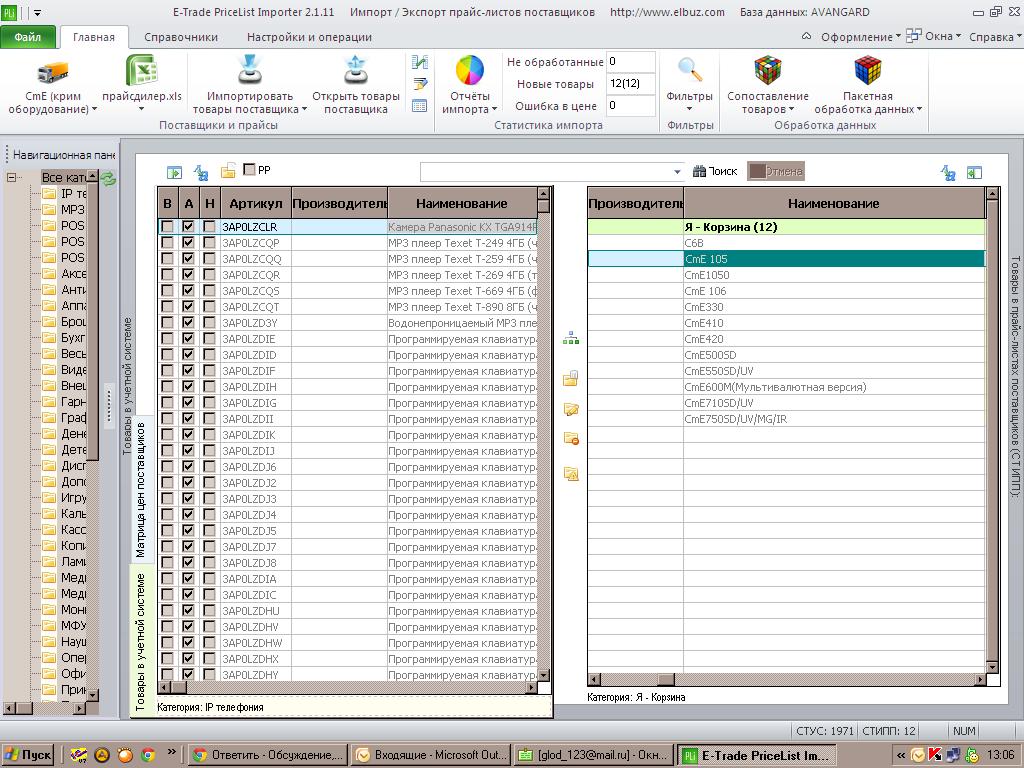Switch to Настройки и операции tab
This screenshot has width=1024, height=768.
point(309,37)
